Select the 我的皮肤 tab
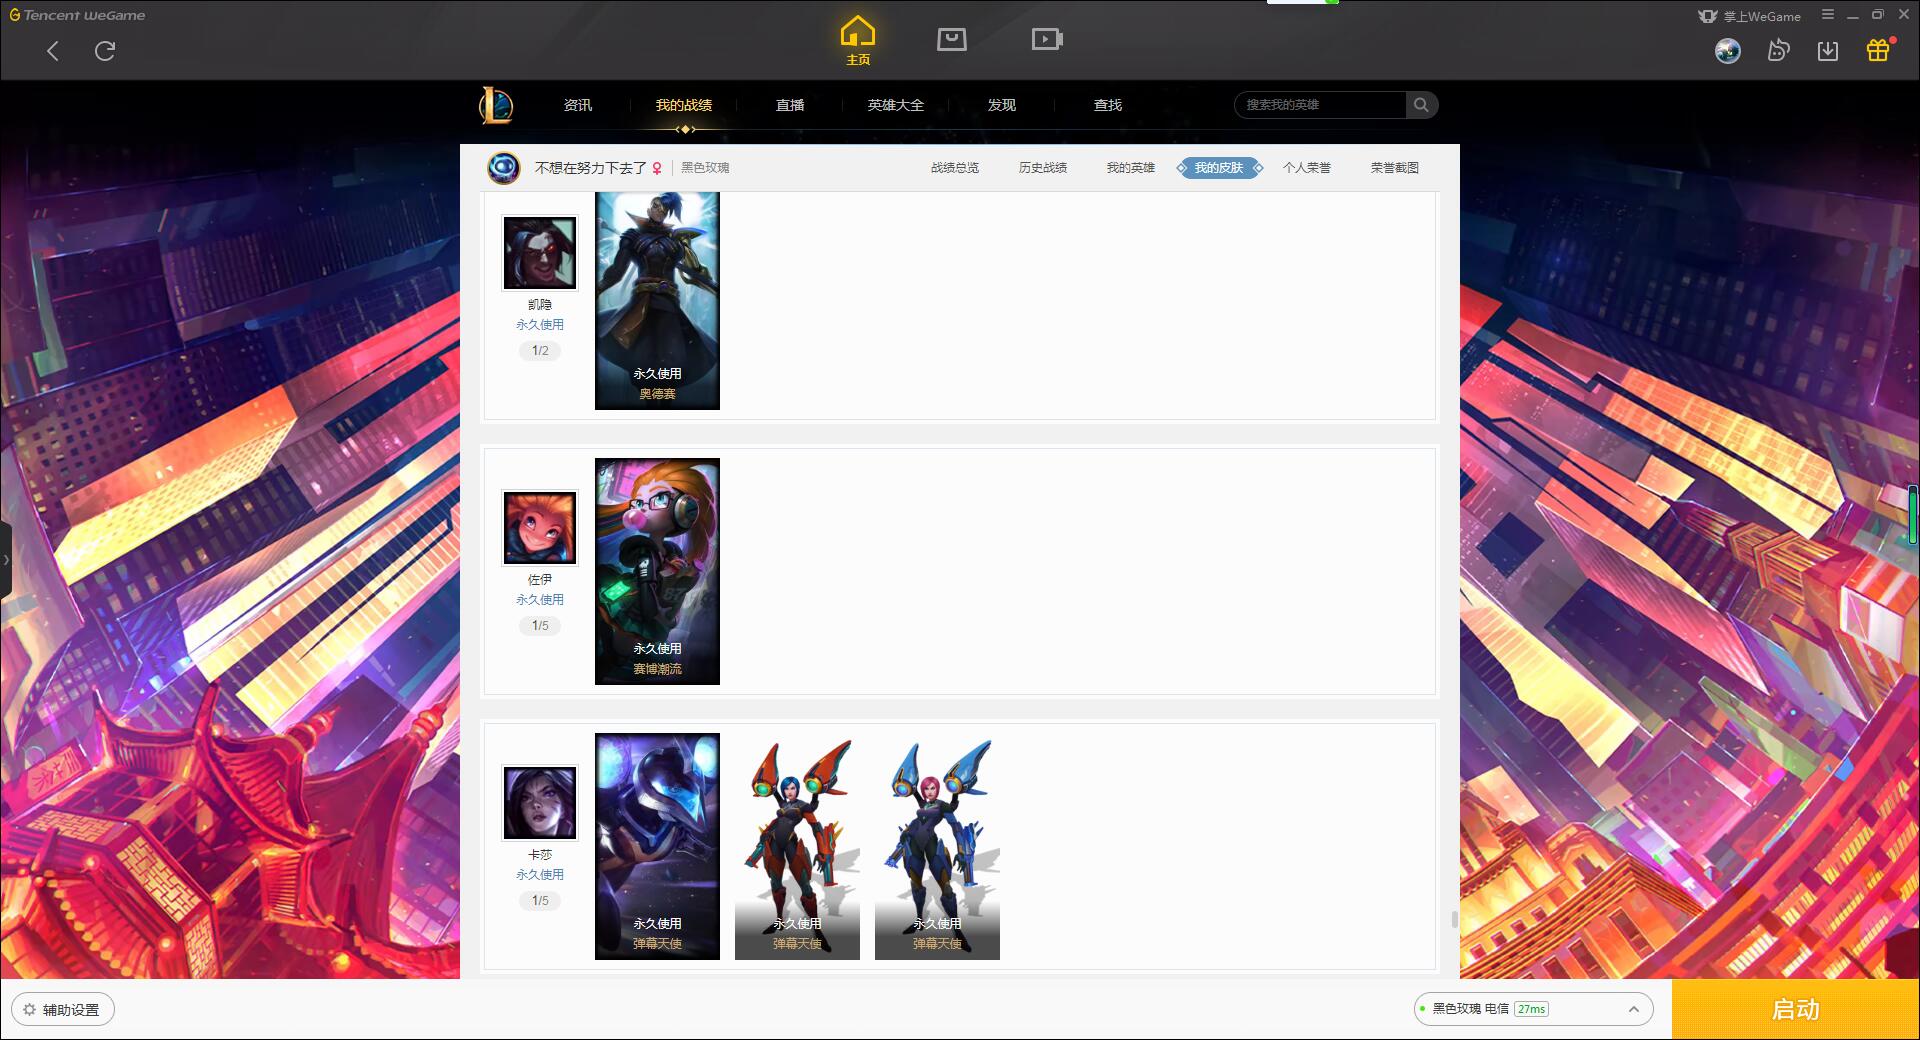This screenshot has height=1040, width=1920. coord(1219,168)
